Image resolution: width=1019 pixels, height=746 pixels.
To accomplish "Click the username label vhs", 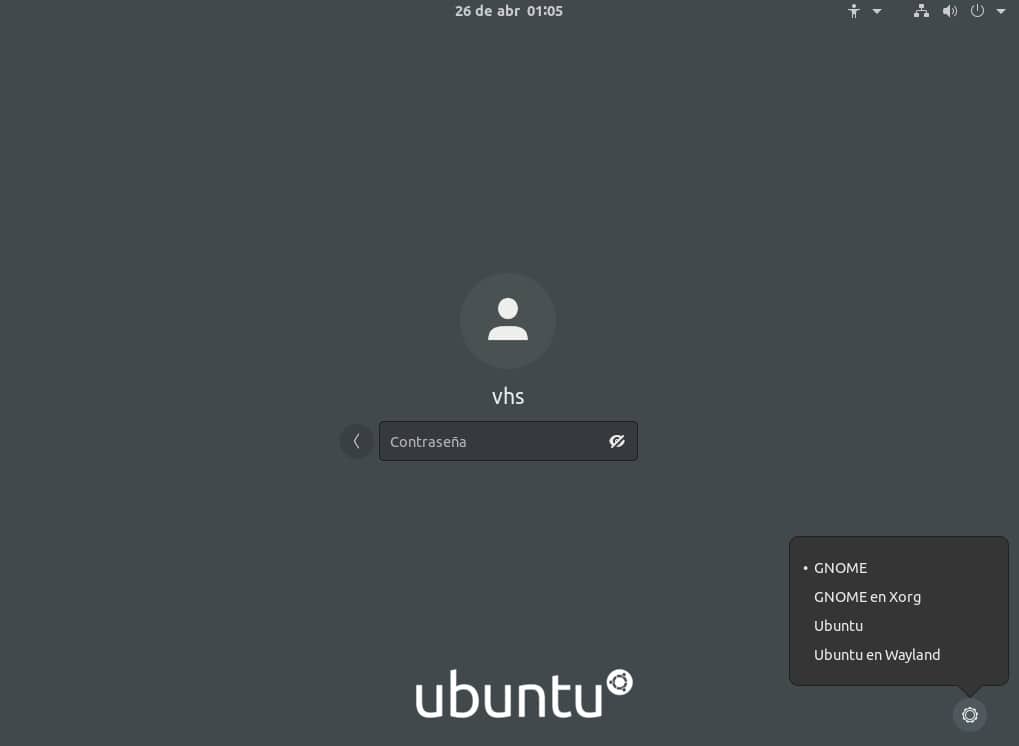I will [x=508, y=396].
